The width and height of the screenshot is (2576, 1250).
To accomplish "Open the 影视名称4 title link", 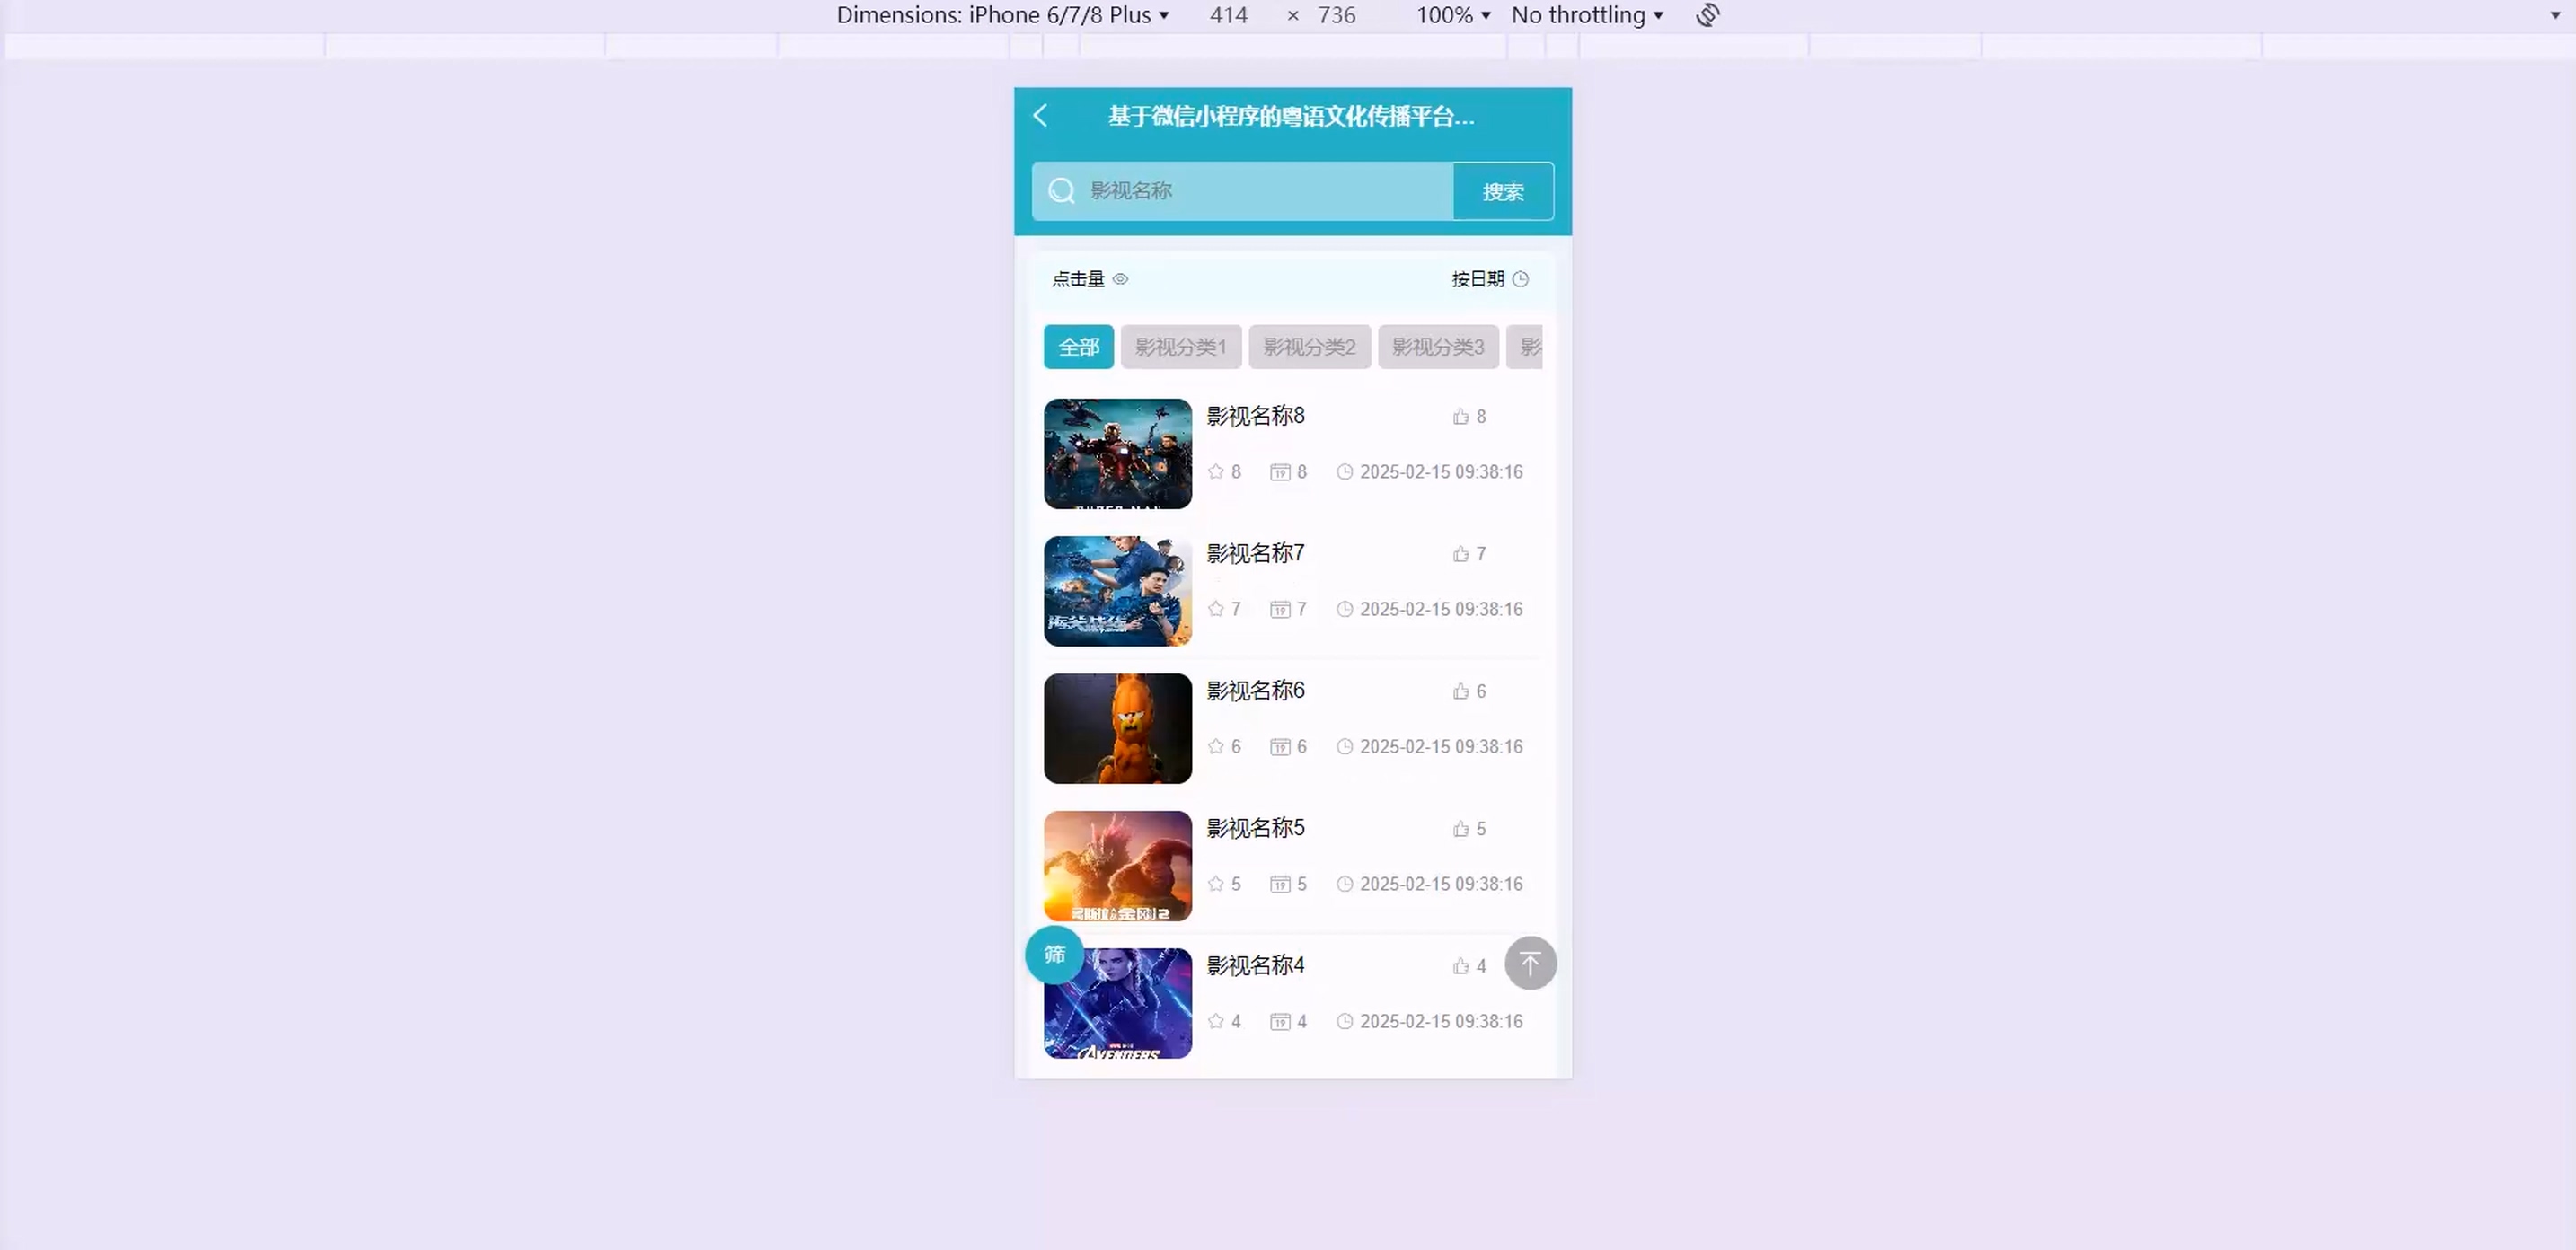I will tap(1255, 965).
